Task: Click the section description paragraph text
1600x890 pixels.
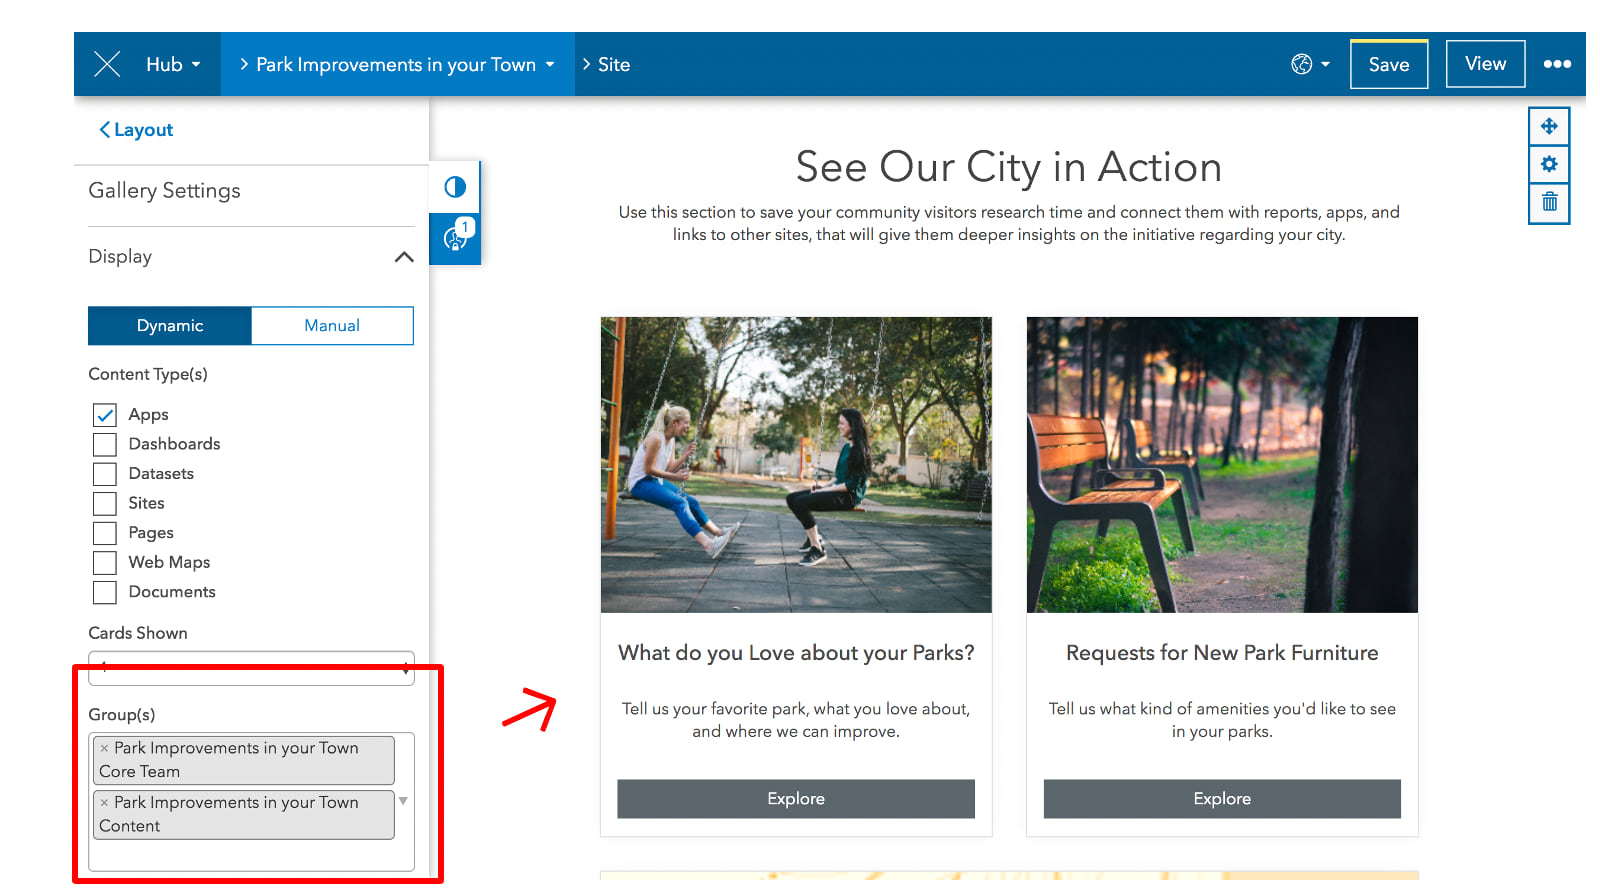Action: click(x=1009, y=224)
